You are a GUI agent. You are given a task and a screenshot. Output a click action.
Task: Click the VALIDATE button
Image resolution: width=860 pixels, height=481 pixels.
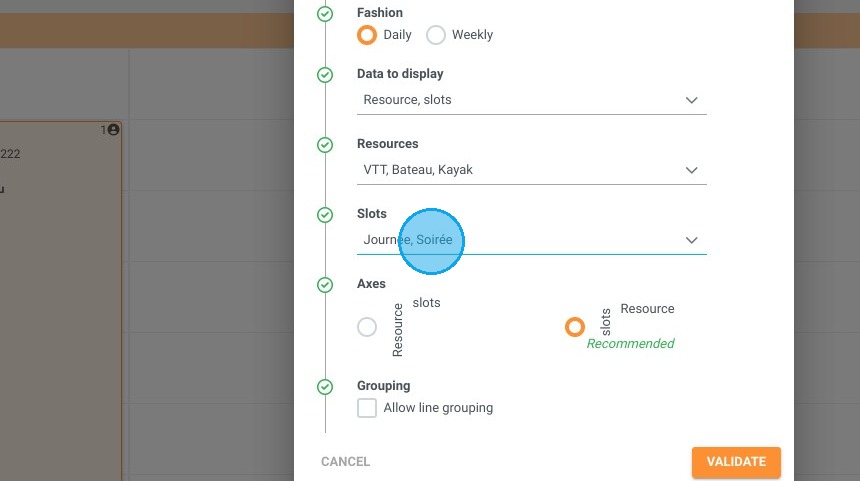tap(736, 462)
